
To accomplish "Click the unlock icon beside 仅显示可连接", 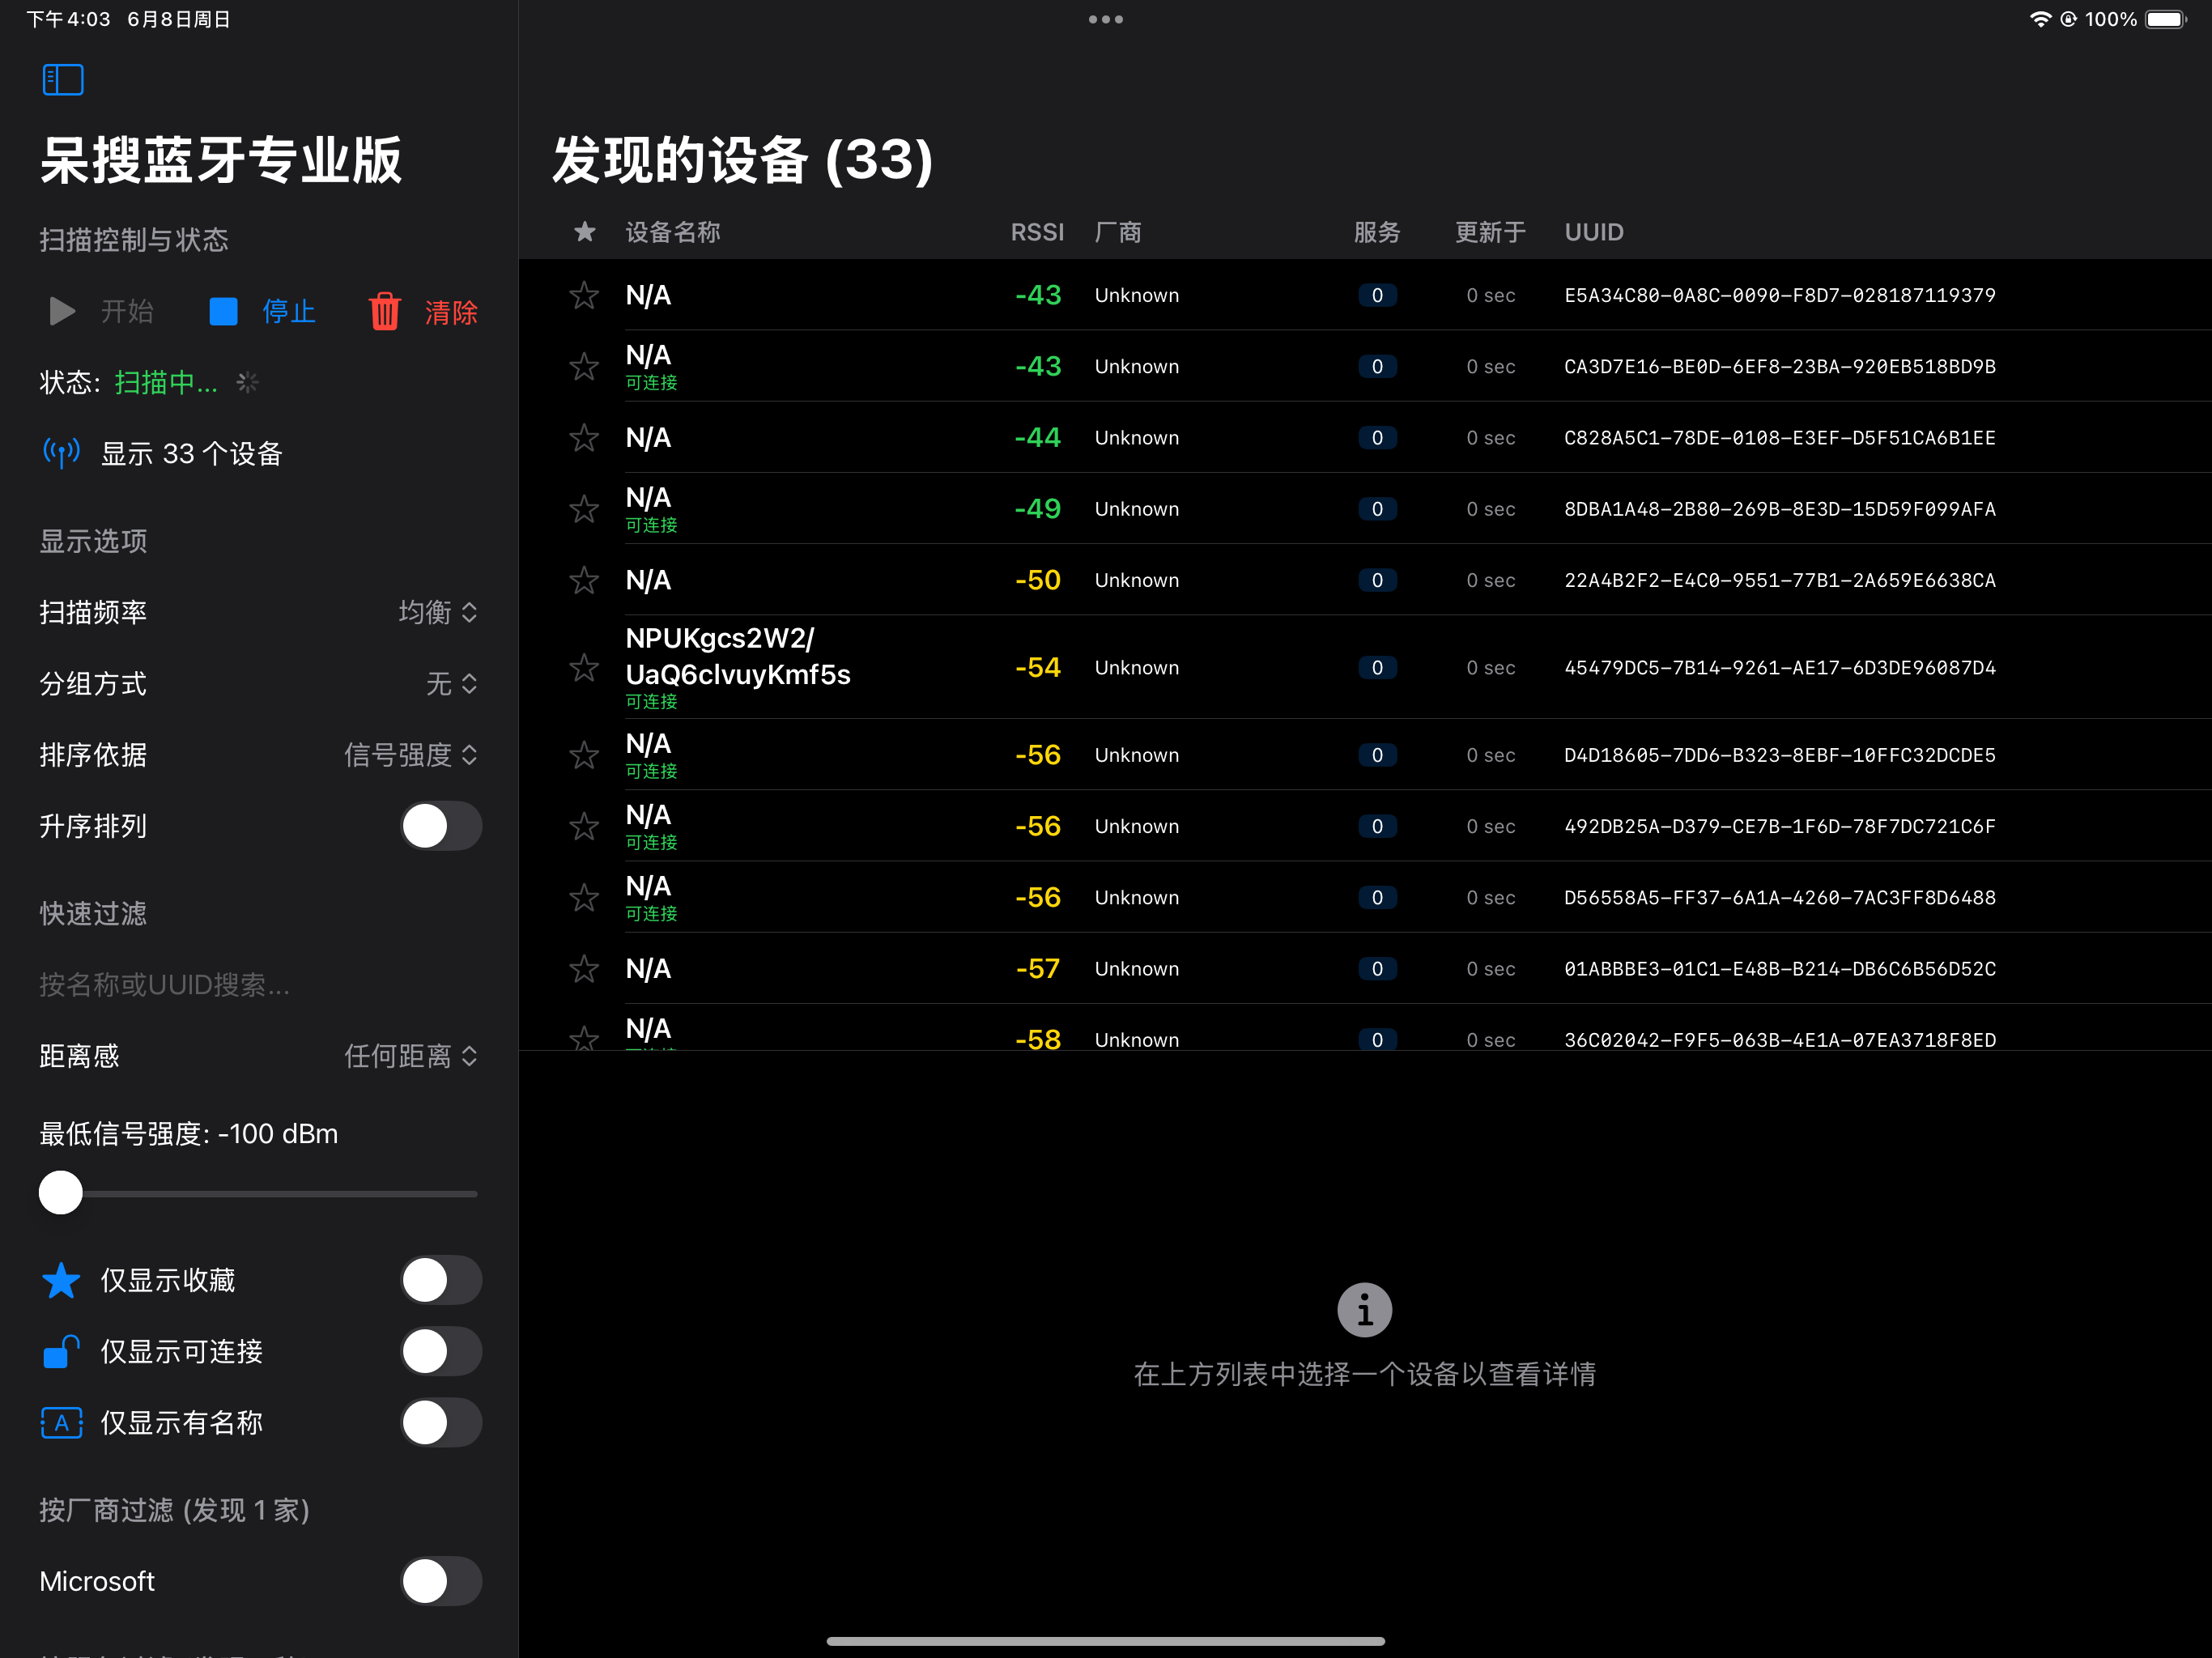I will coord(61,1351).
